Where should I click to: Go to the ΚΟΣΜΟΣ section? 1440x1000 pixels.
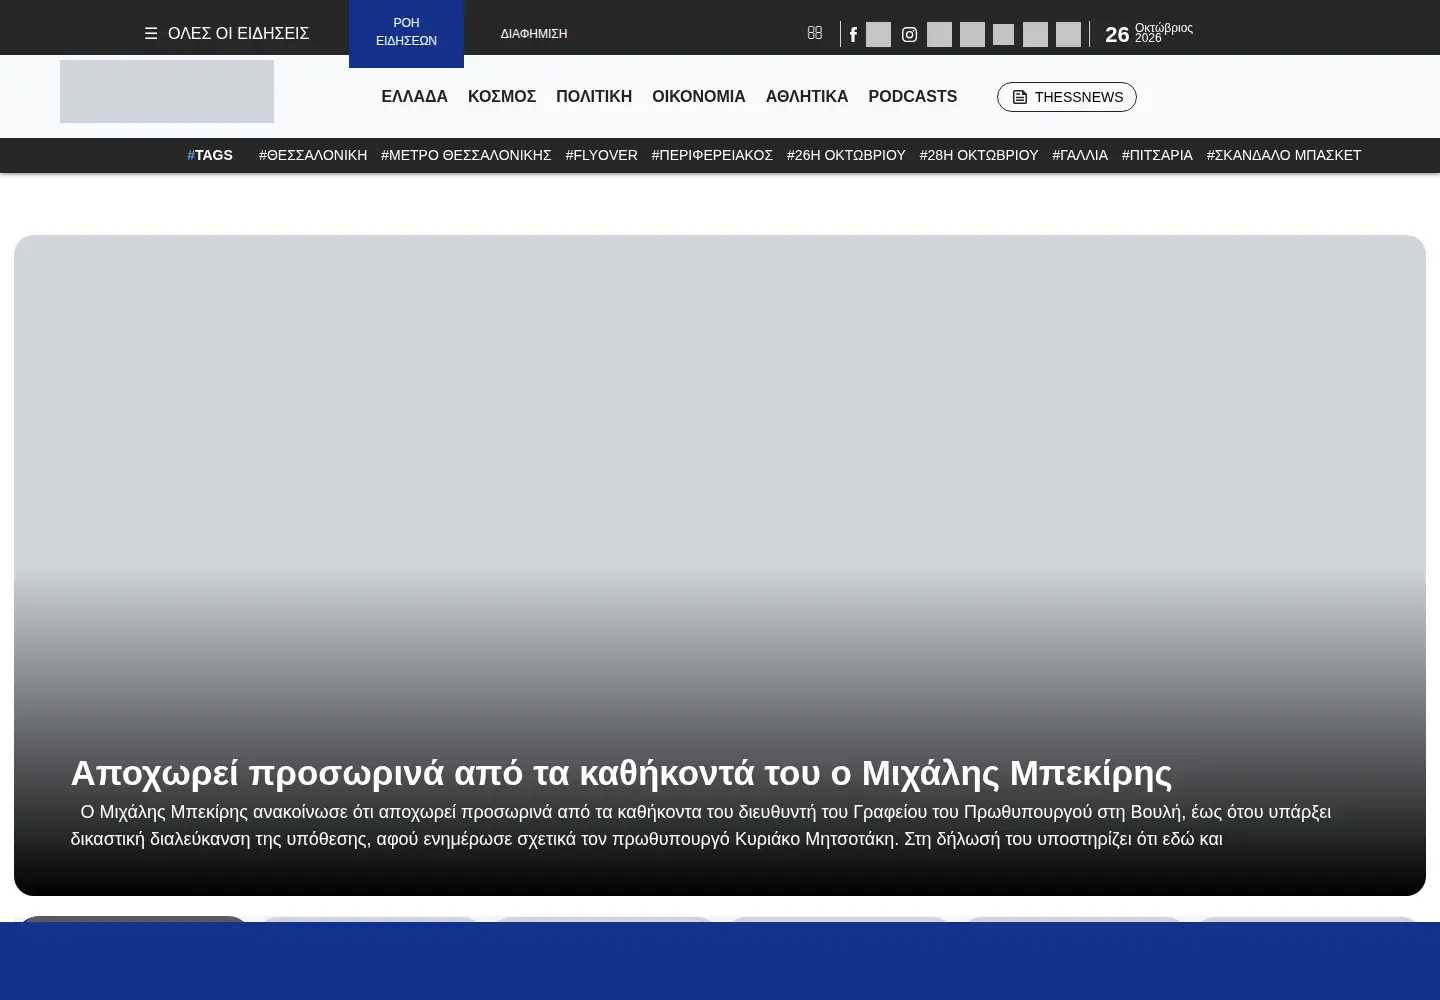tap(502, 96)
